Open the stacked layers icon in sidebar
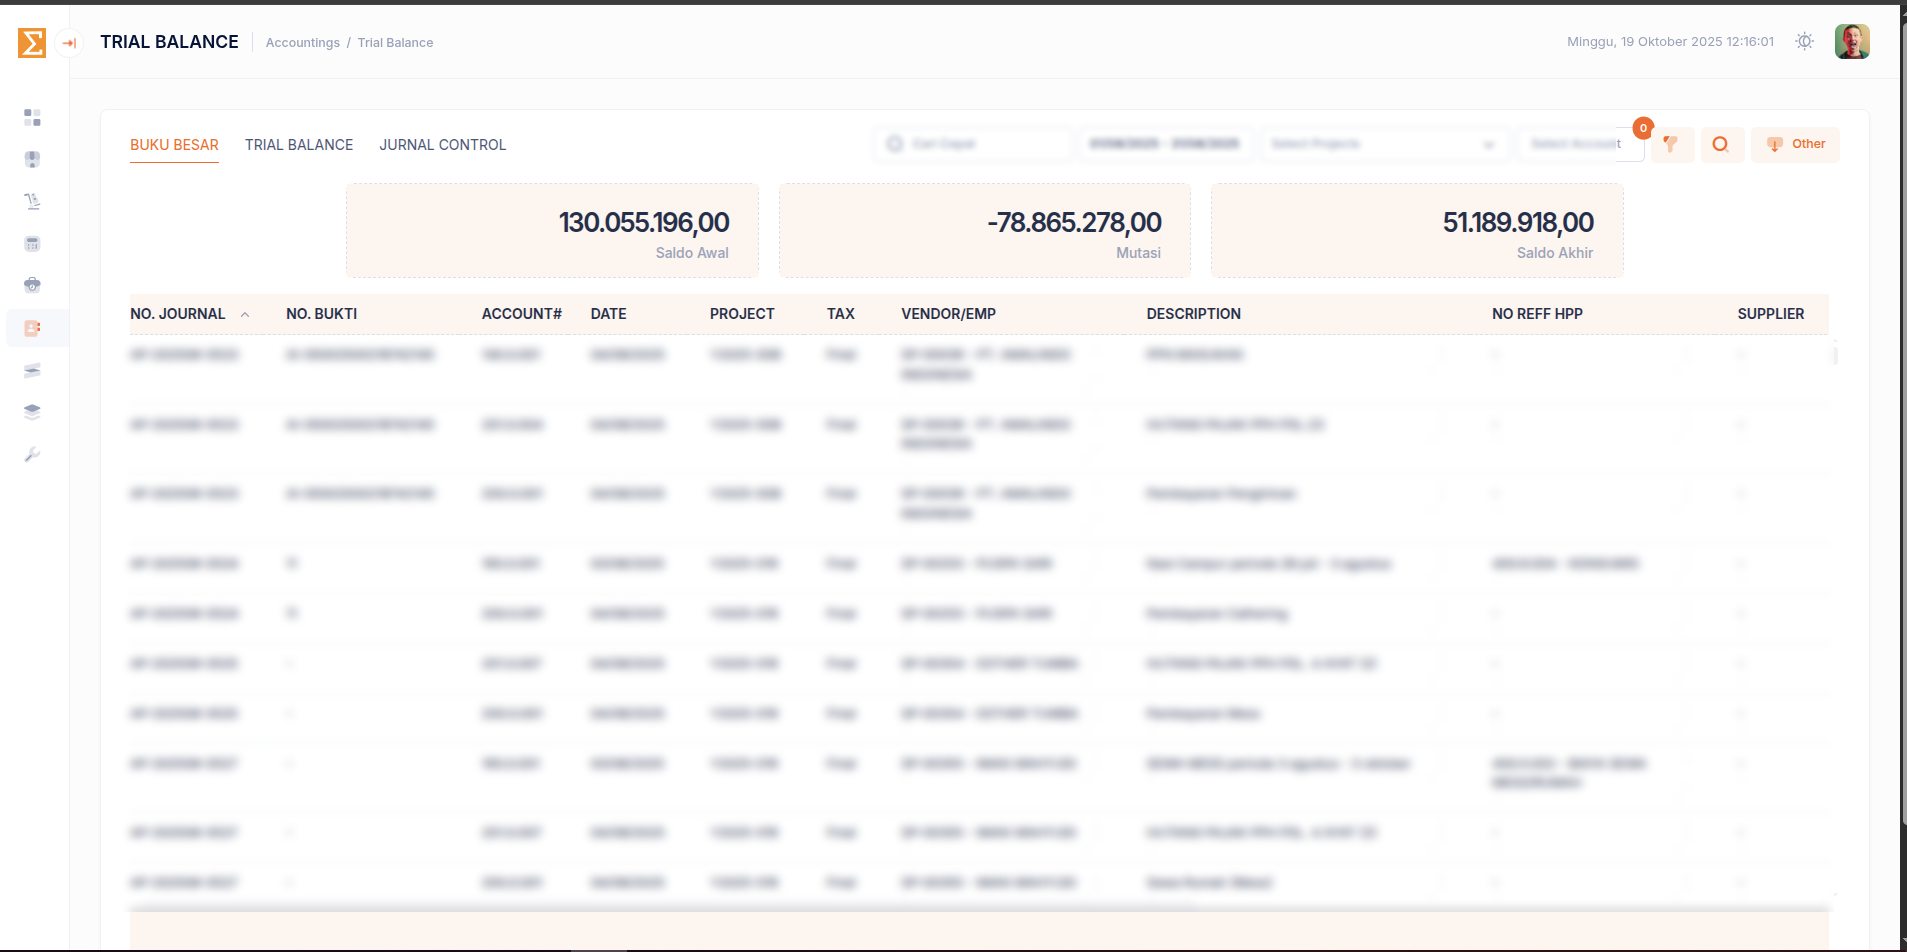Screen dimensions: 1907x952 pyautogui.click(x=32, y=412)
